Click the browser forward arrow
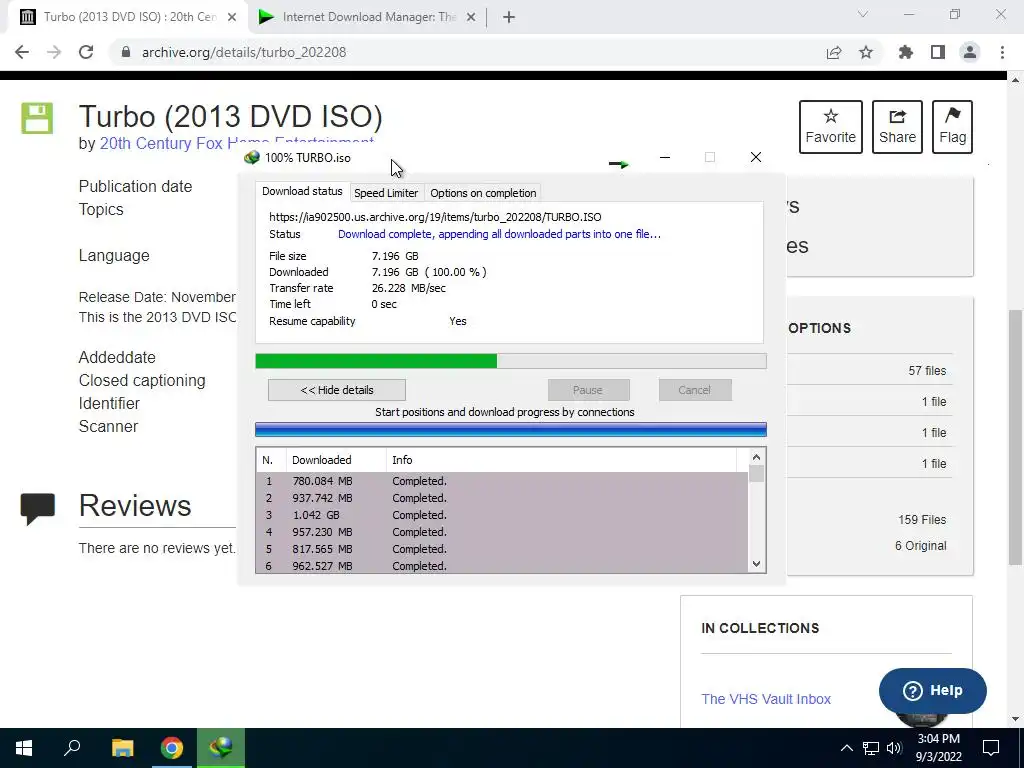The image size is (1024, 768). (x=54, y=52)
